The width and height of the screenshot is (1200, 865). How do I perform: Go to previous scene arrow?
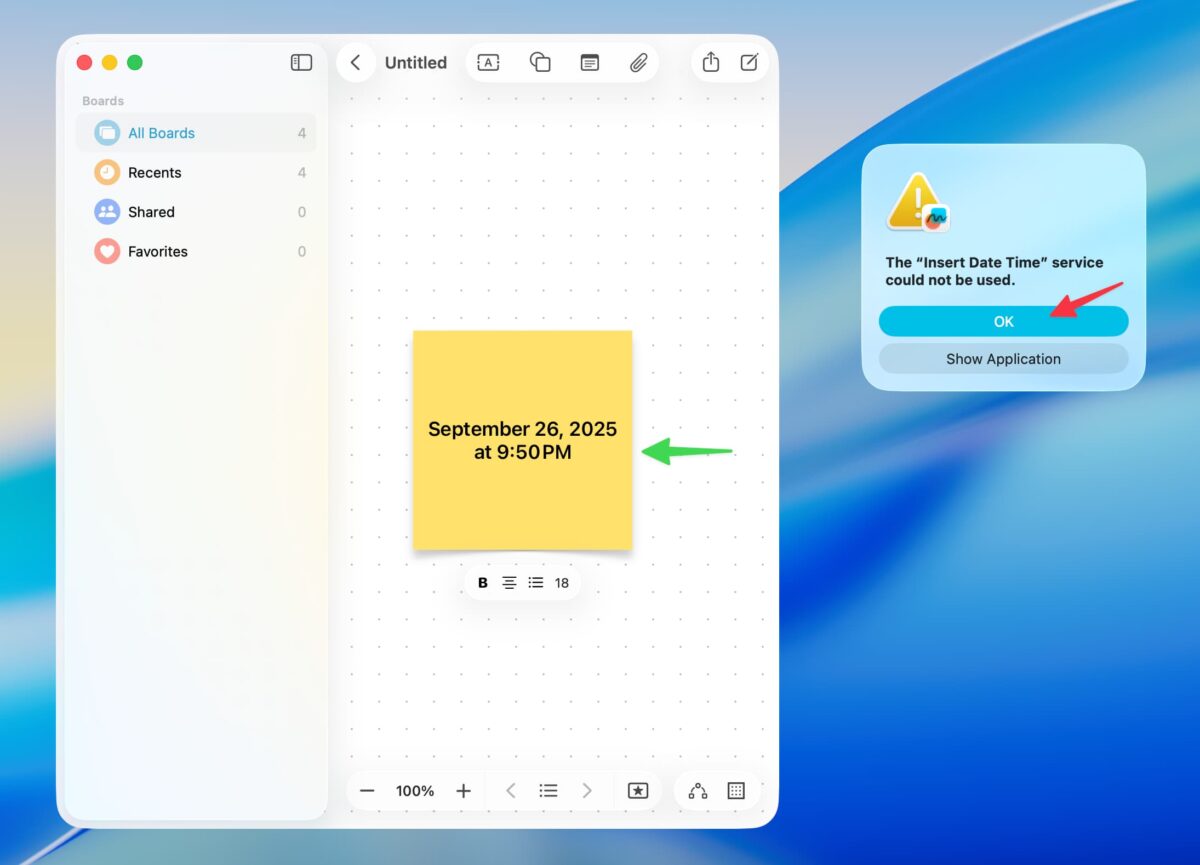(511, 791)
